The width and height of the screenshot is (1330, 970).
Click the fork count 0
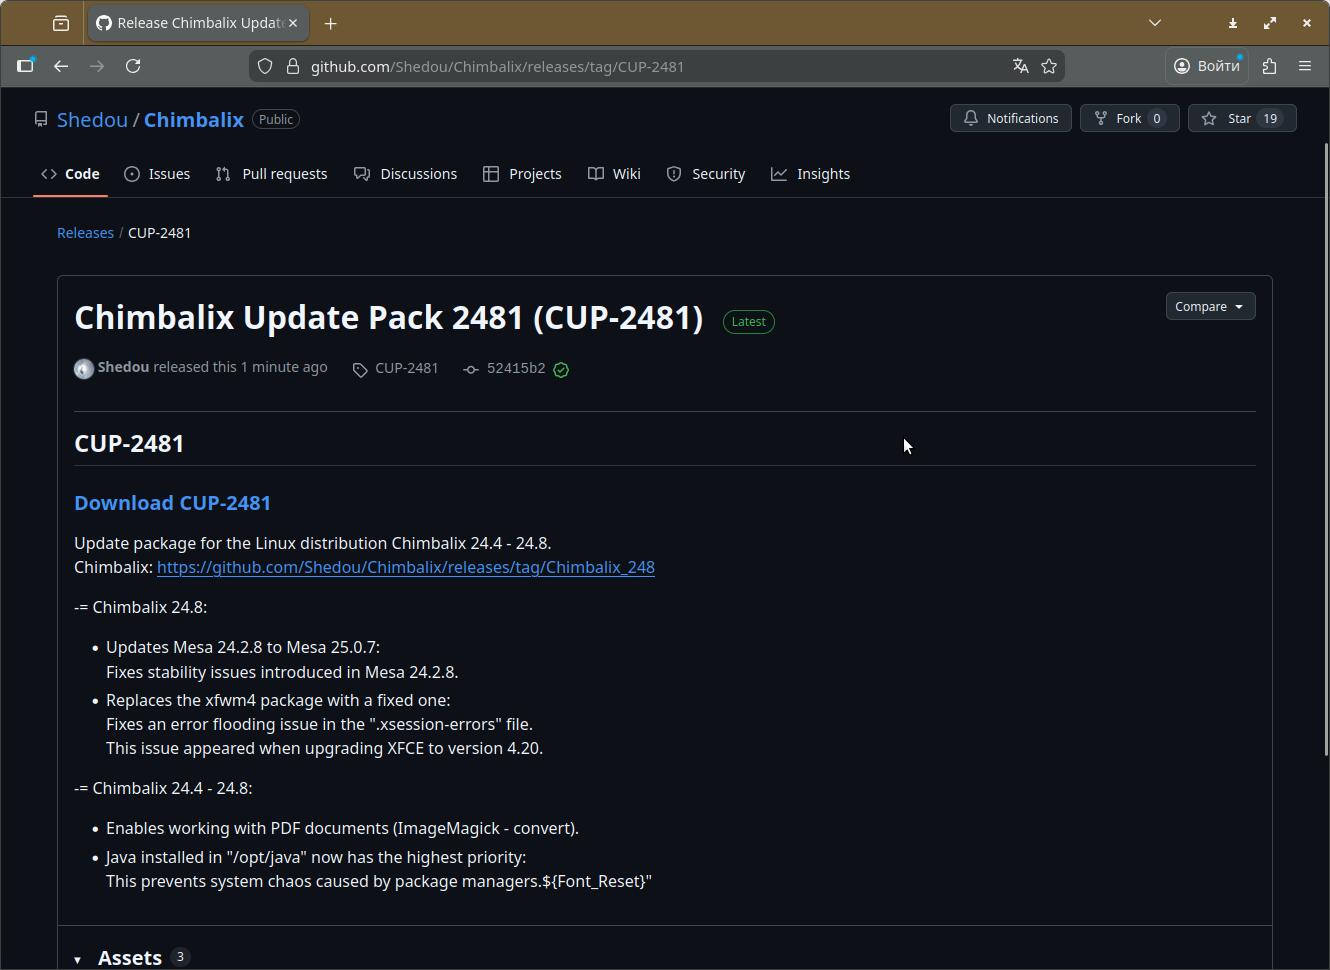(1157, 118)
